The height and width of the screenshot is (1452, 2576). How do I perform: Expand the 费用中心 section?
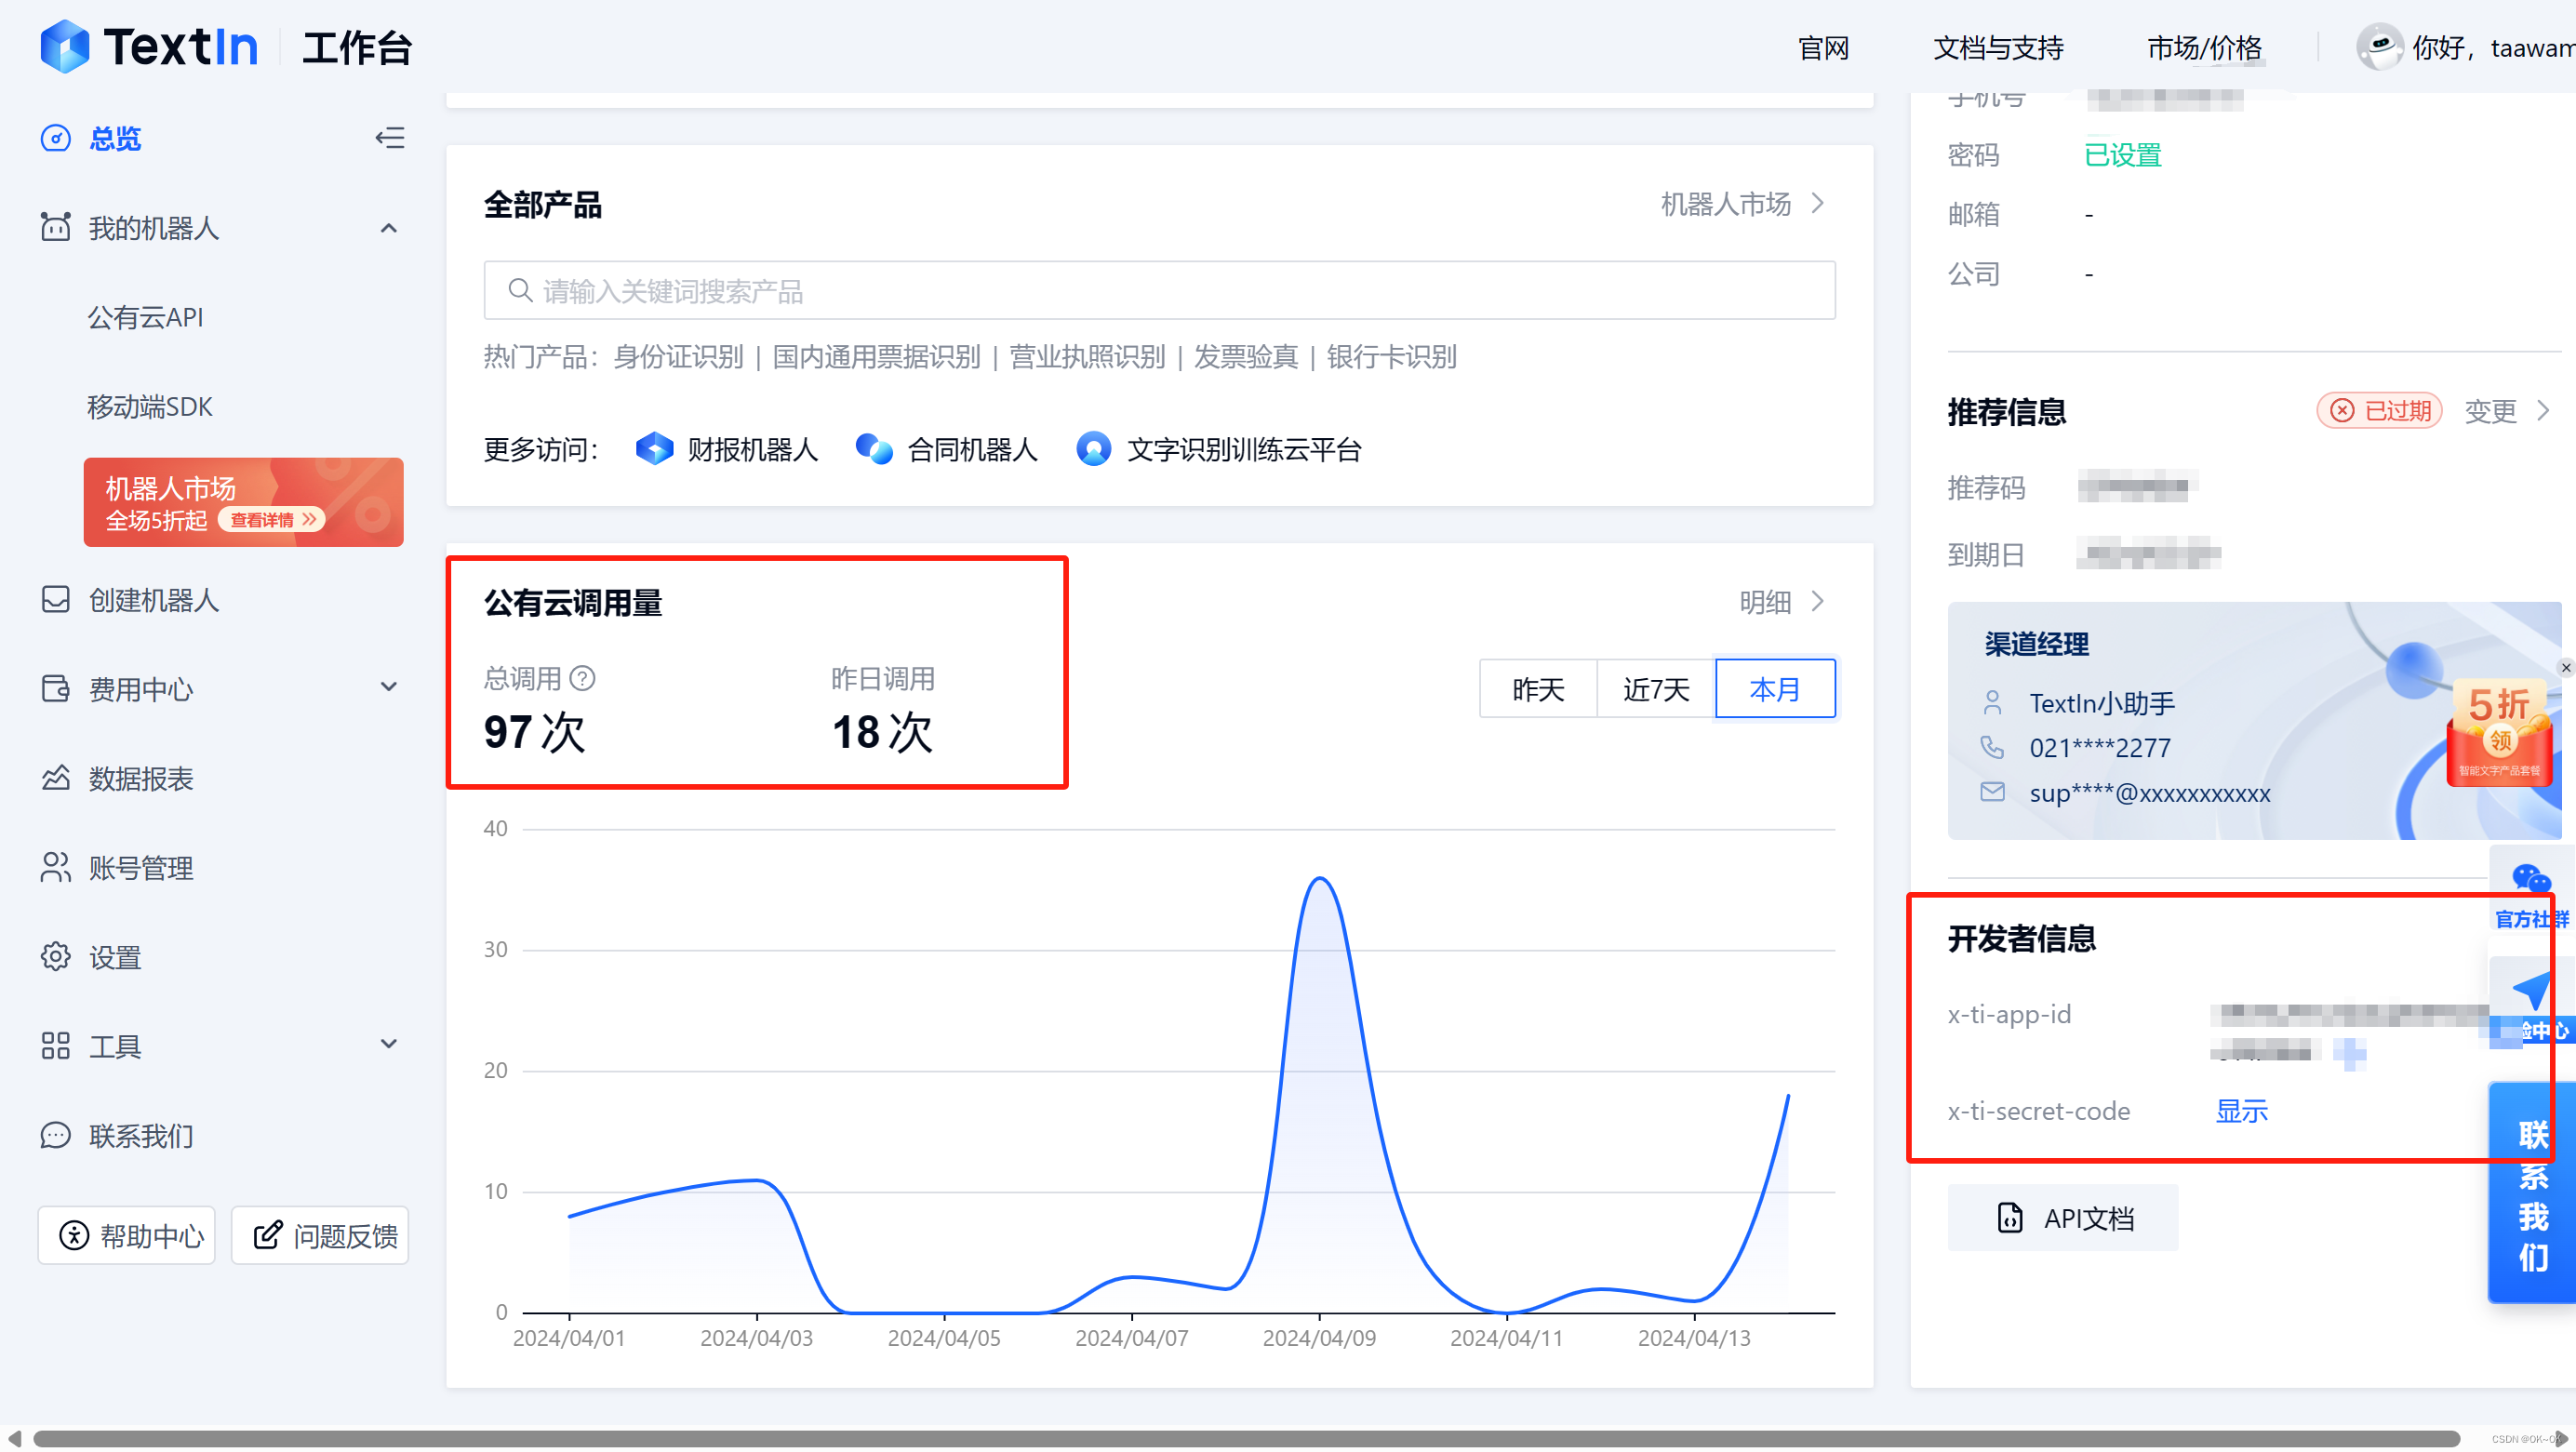tap(388, 688)
